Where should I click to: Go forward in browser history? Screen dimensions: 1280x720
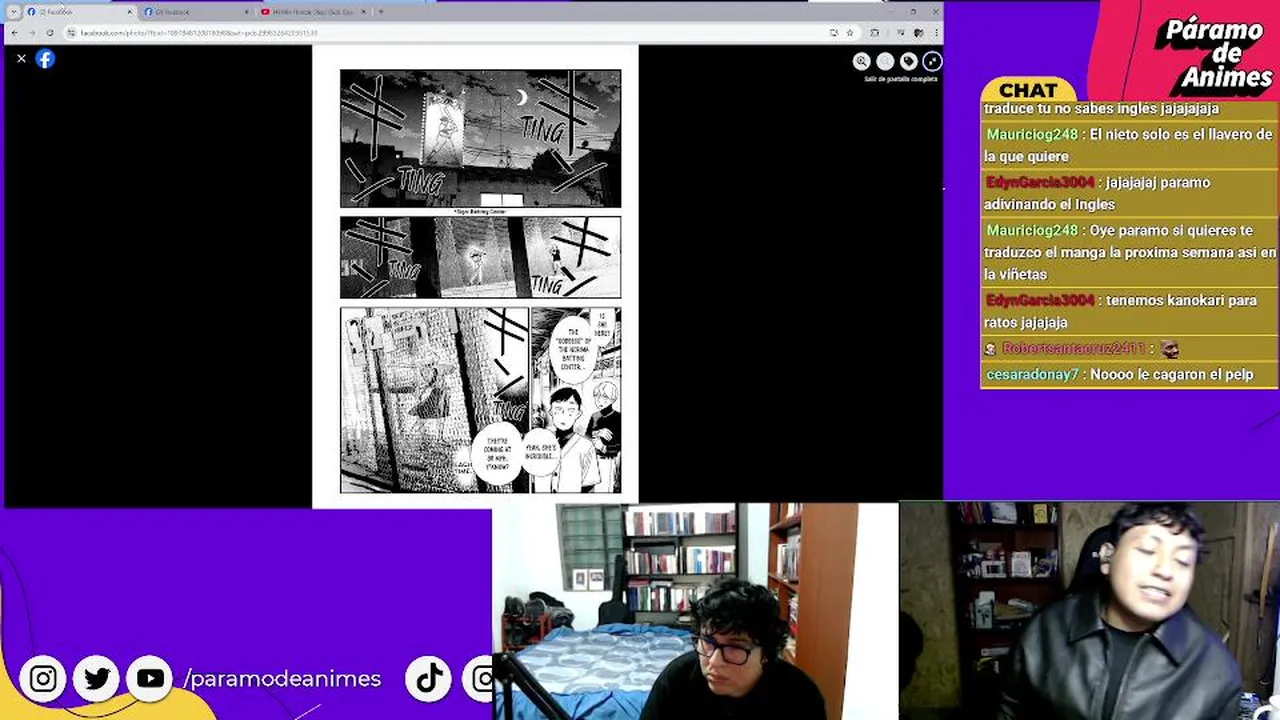point(32,33)
